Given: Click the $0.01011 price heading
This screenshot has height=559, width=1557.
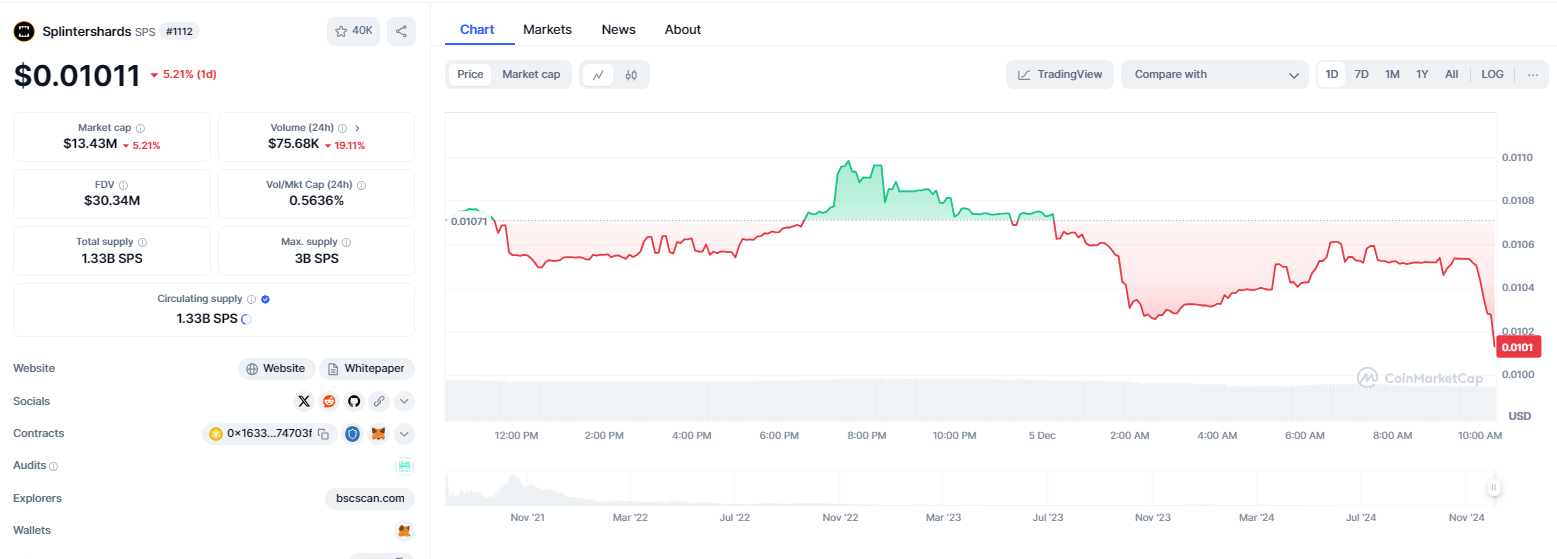Looking at the screenshot, I should (76, 76).
